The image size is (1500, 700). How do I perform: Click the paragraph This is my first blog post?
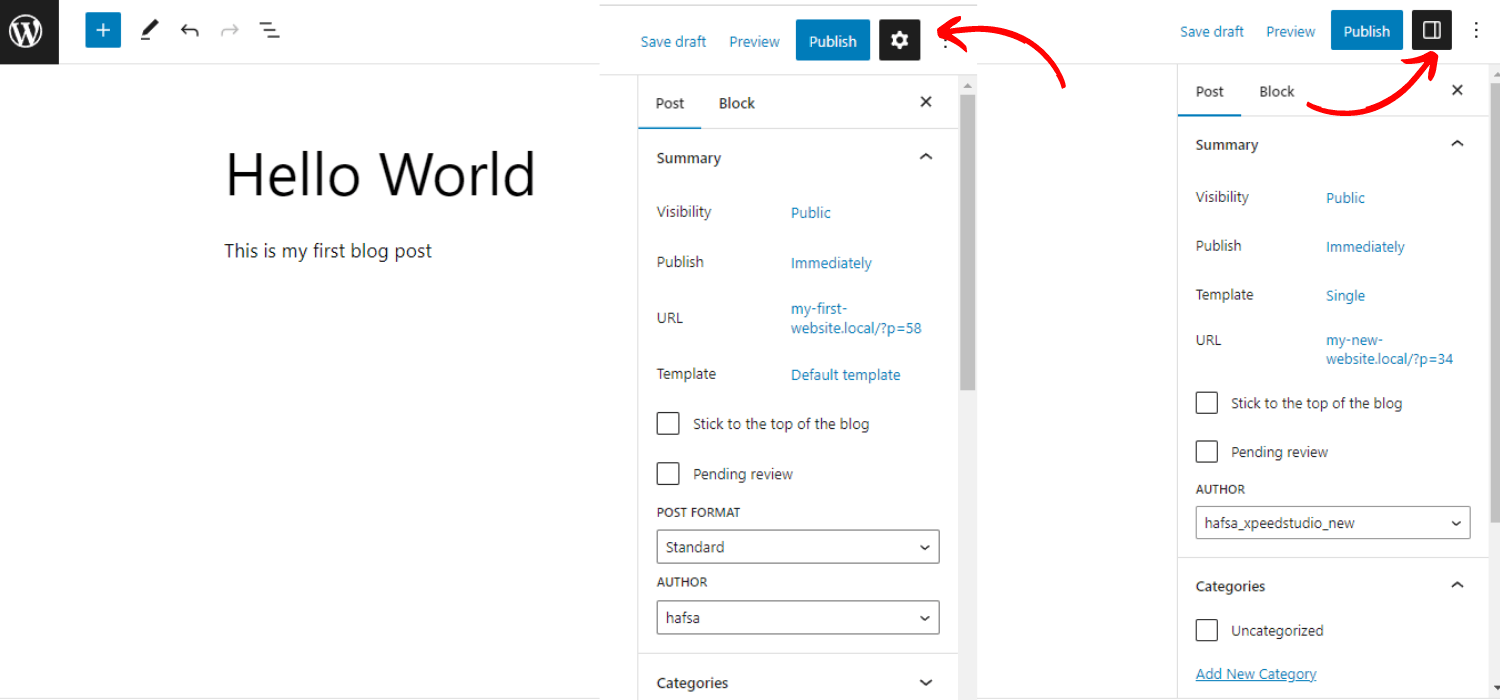[328, 250]
